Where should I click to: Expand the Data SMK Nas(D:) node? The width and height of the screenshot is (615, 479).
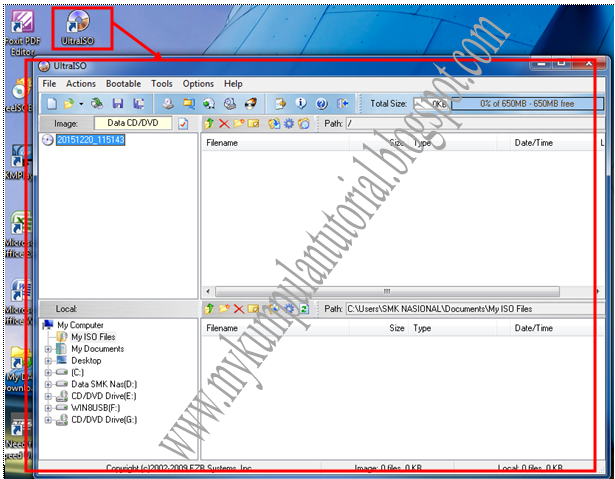pyautogui.click(x=48, y=384)
